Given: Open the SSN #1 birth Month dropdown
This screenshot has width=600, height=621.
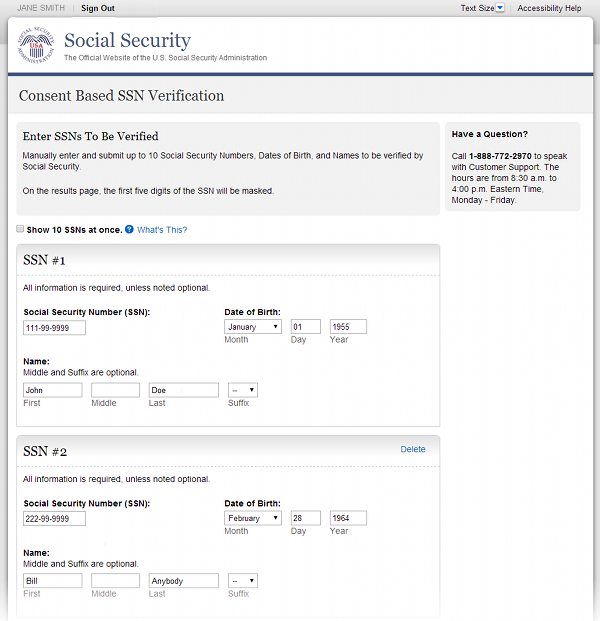Looking at the screenshot, I should (x=253, y=327).
